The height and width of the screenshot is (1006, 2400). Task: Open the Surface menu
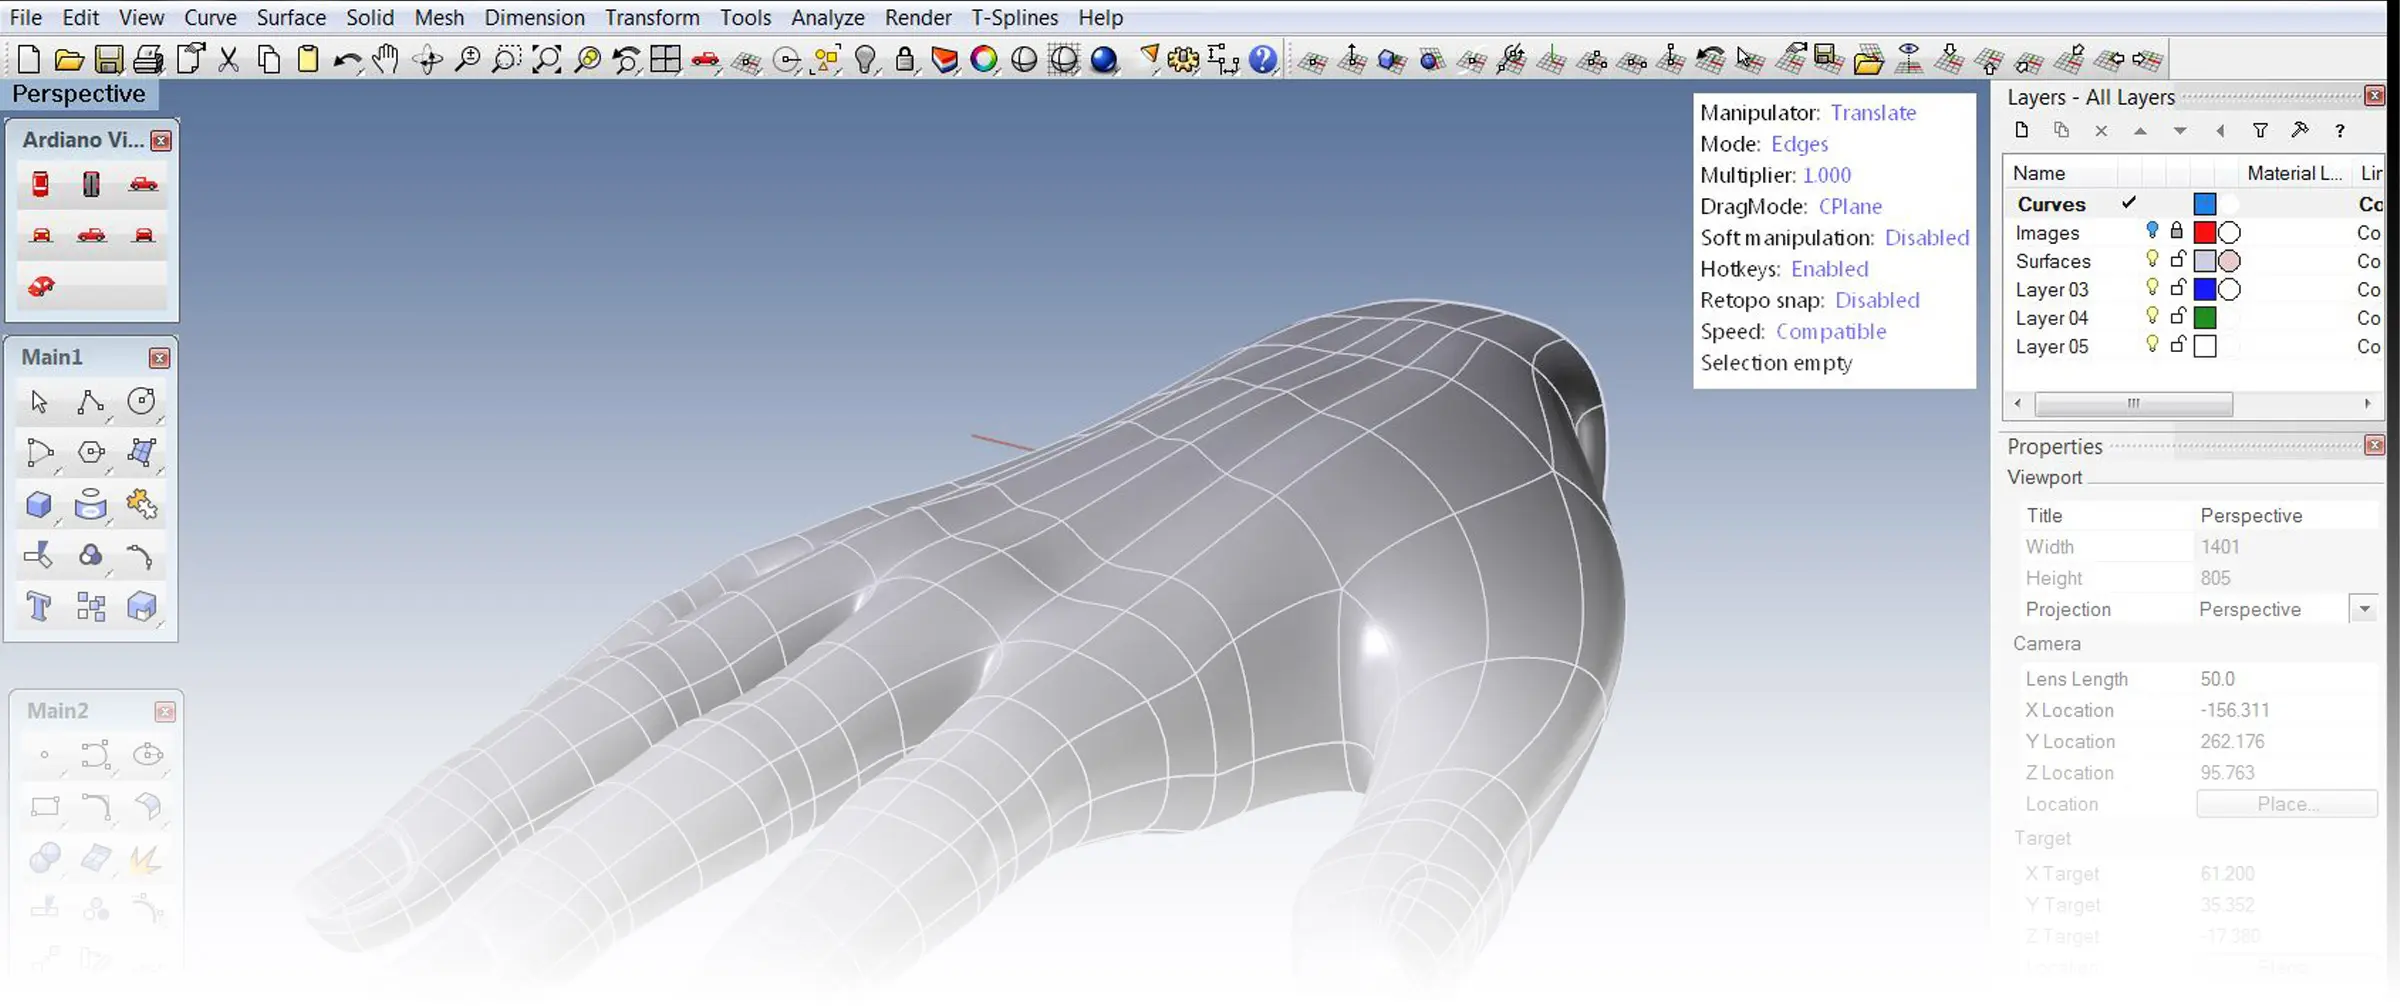click(x=291, y=18)
